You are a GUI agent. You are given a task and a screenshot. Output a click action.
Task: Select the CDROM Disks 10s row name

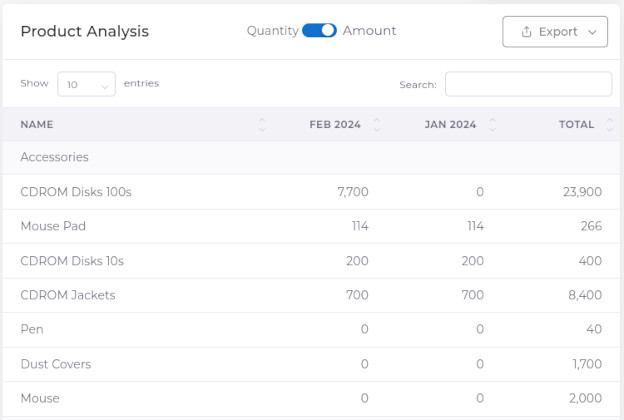click(x=72, y=261)
